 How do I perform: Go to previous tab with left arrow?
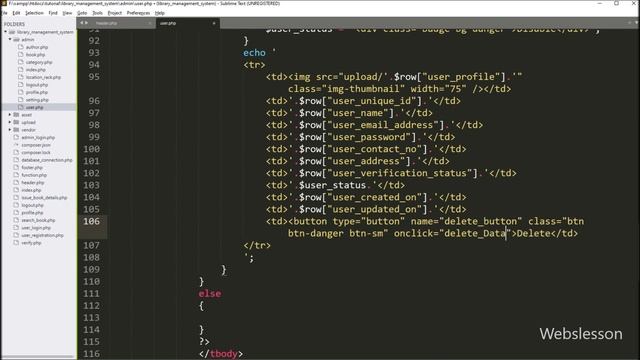[82, 23]
